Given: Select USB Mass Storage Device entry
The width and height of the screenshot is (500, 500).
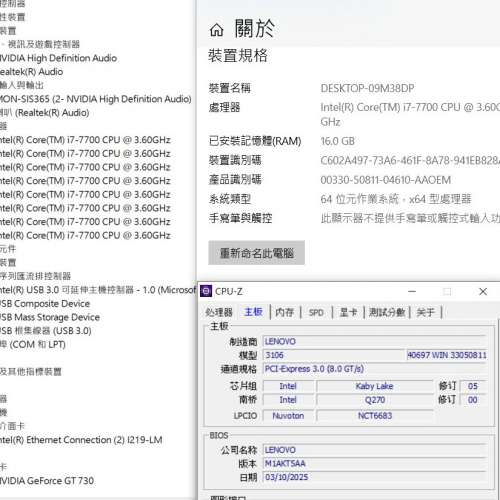Looking at the screenshot, I should point(50,317).
